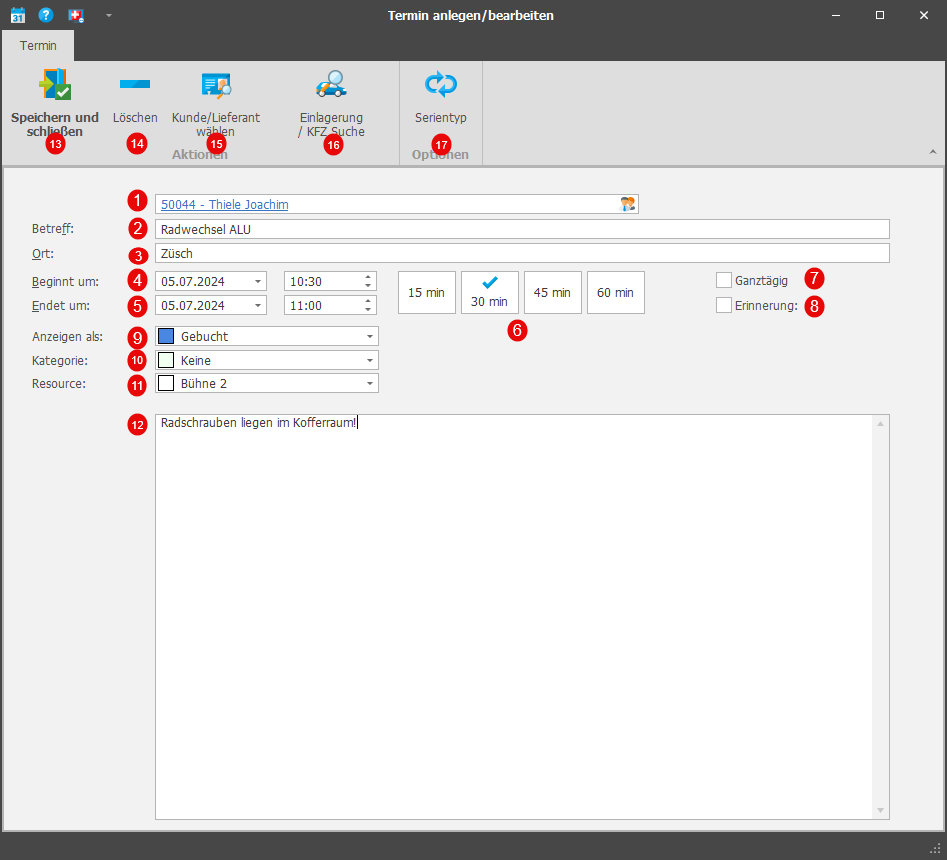Open Kunde/Lieferant wählen
The image size is (947, 860).
pos(216,103)
